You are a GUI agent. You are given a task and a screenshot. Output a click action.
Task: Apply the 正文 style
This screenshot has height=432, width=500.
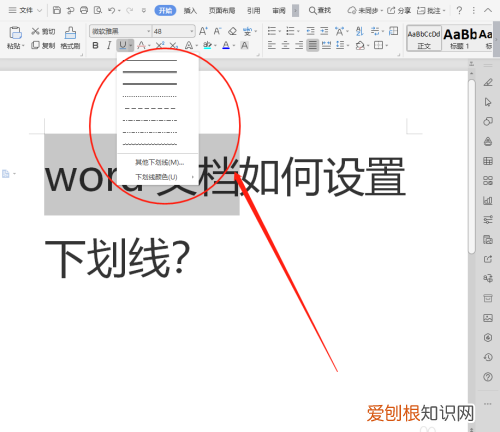[424, 38]
